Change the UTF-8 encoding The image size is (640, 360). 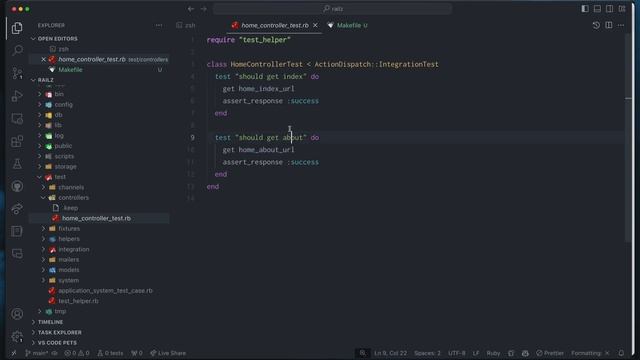coord(456,353)
